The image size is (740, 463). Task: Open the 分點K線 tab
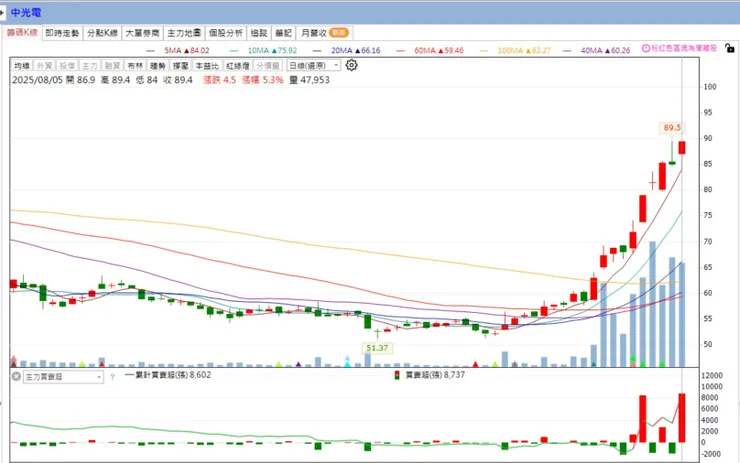pyautogui.click(x=102, y=33)
